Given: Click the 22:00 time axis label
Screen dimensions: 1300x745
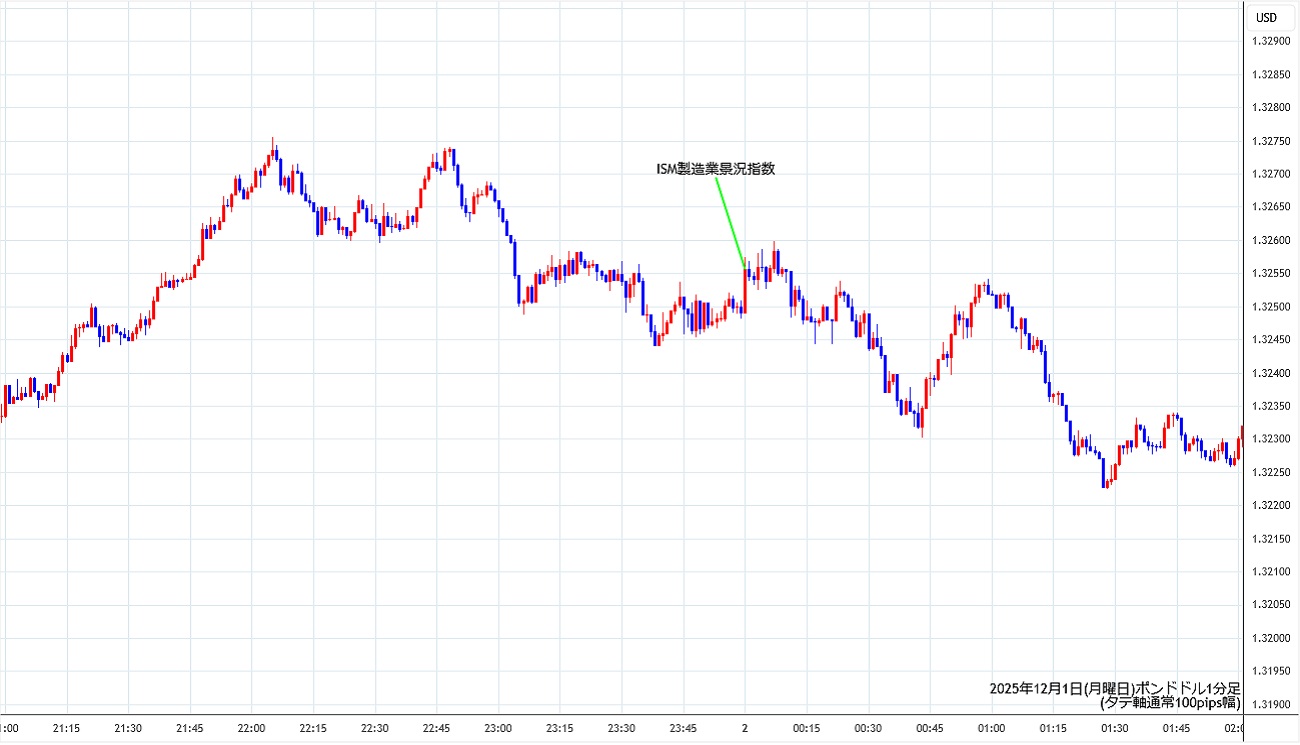Looking at the screenshot, I should [251, 728].
